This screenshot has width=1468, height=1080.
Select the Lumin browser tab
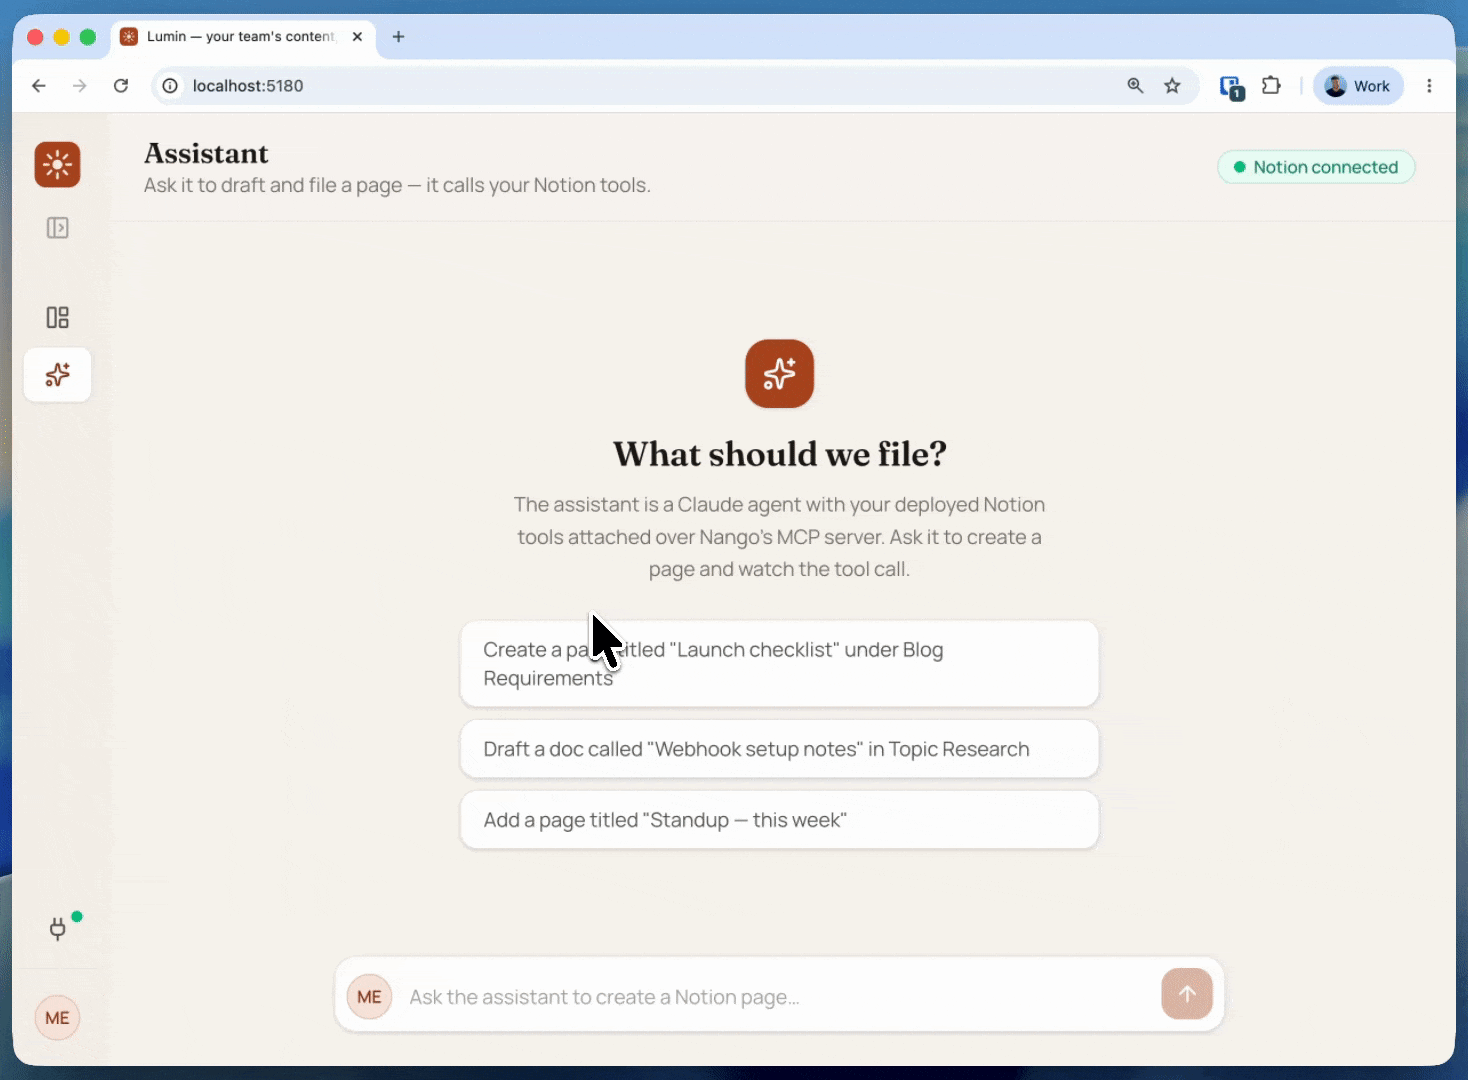[243, 37]
